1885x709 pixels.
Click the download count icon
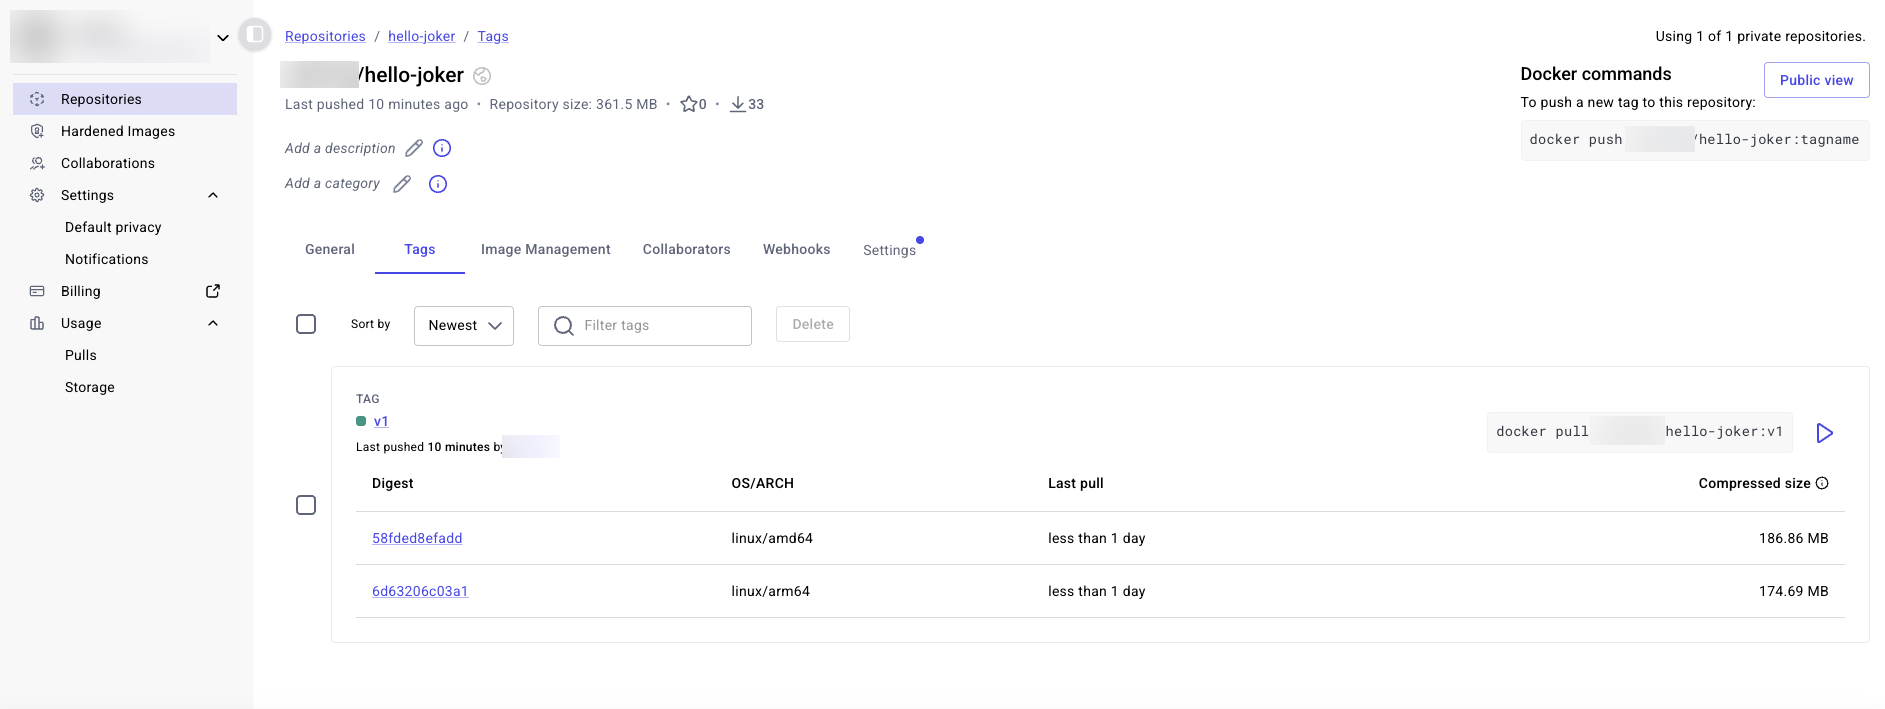click(738, 104)
